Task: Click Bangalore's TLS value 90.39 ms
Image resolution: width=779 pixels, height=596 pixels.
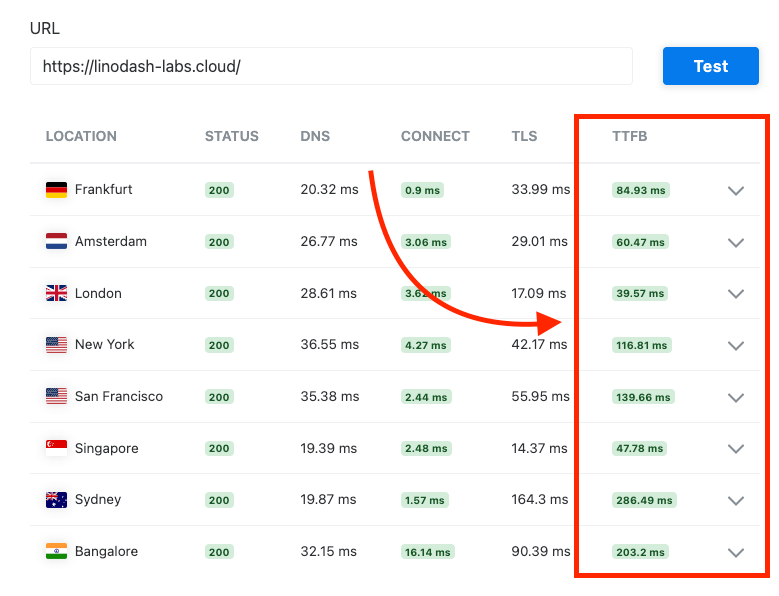Action: [x=541, y=551]
